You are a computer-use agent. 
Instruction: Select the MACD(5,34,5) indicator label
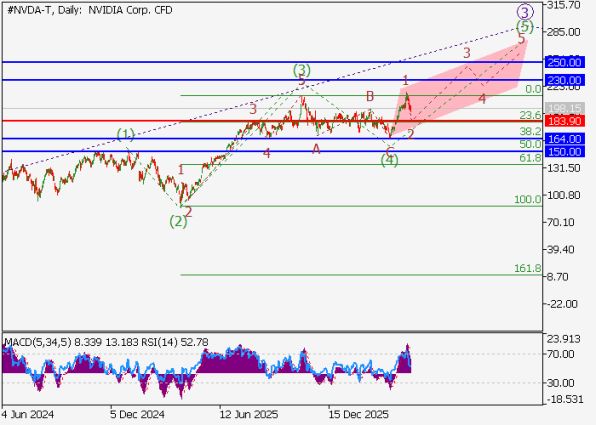(38, 343)
